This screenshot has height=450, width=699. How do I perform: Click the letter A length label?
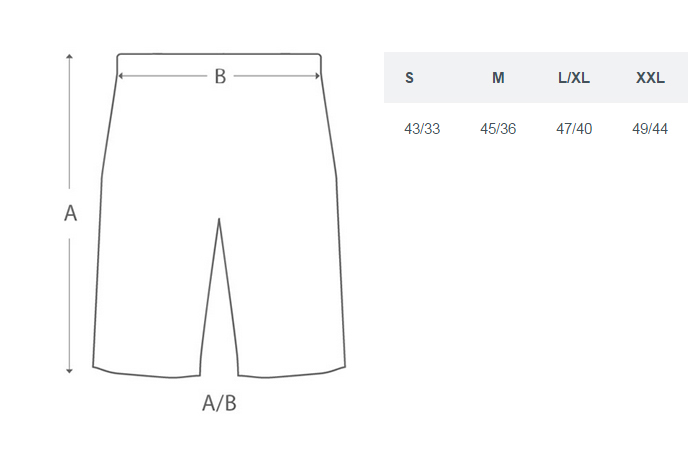click(70, 213)
